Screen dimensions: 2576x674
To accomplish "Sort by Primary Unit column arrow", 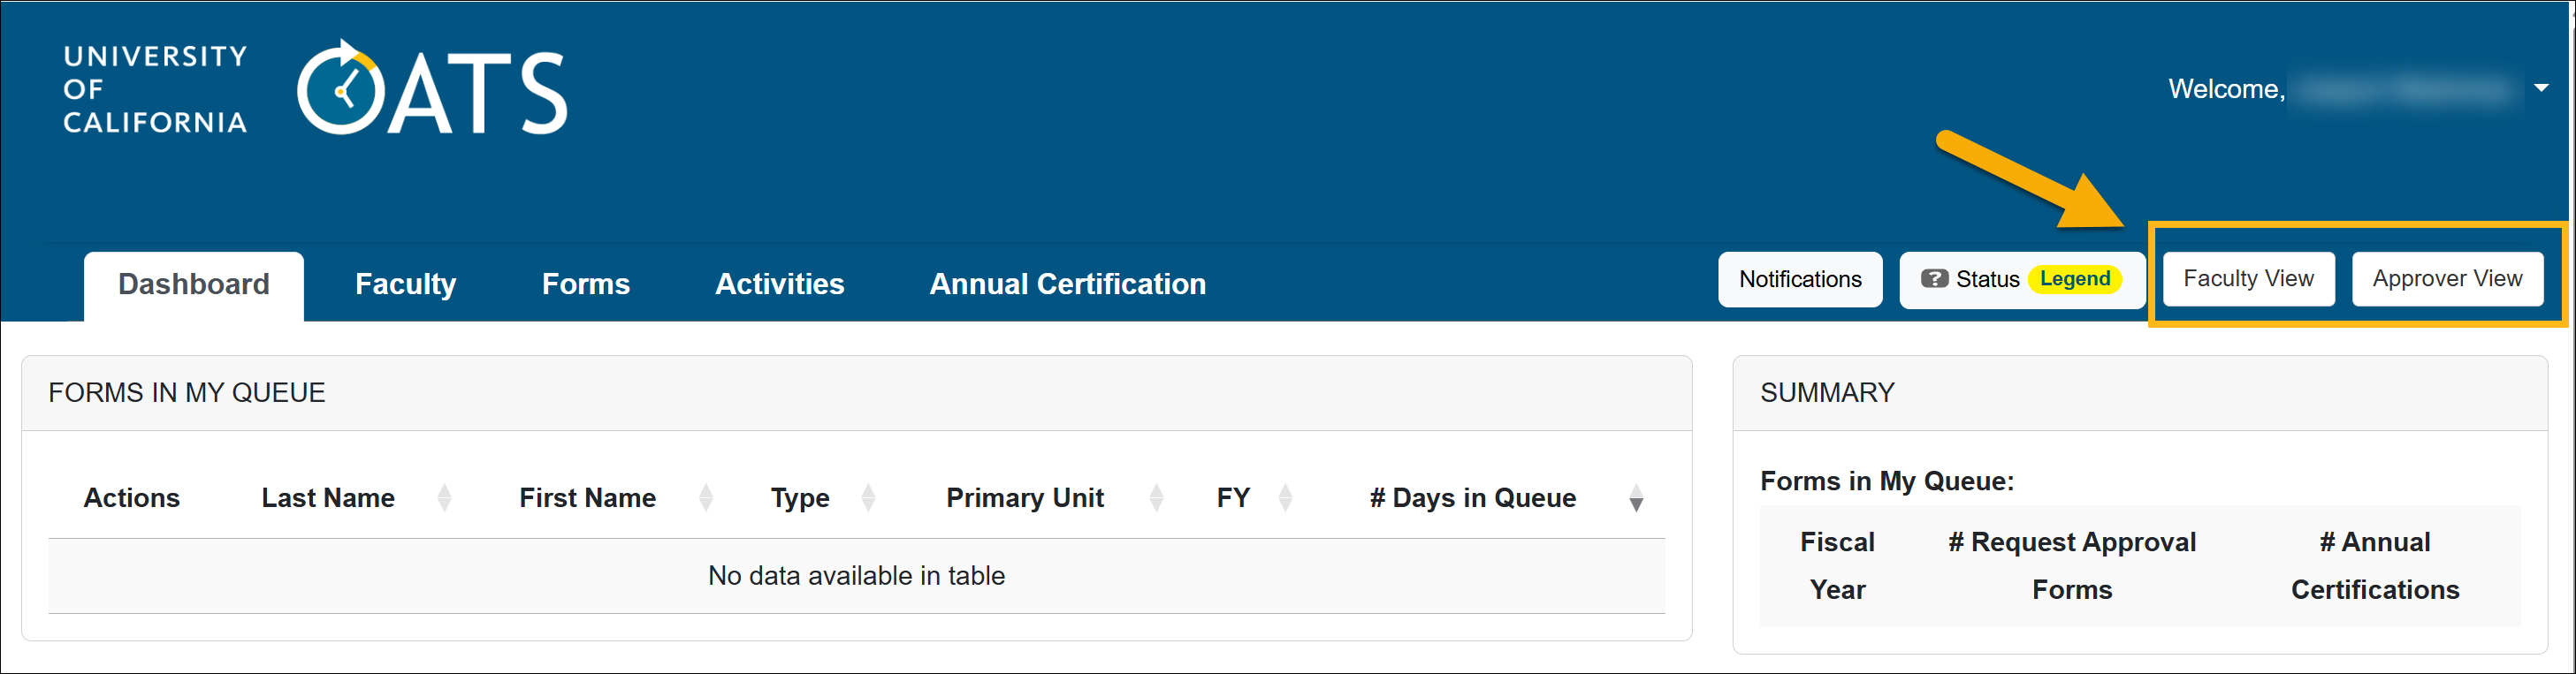I will tap(1157, 497).
